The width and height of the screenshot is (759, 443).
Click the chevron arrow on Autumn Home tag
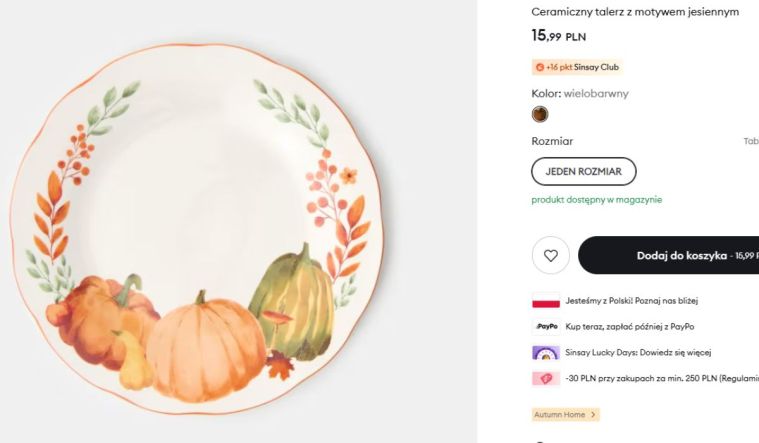593,414
